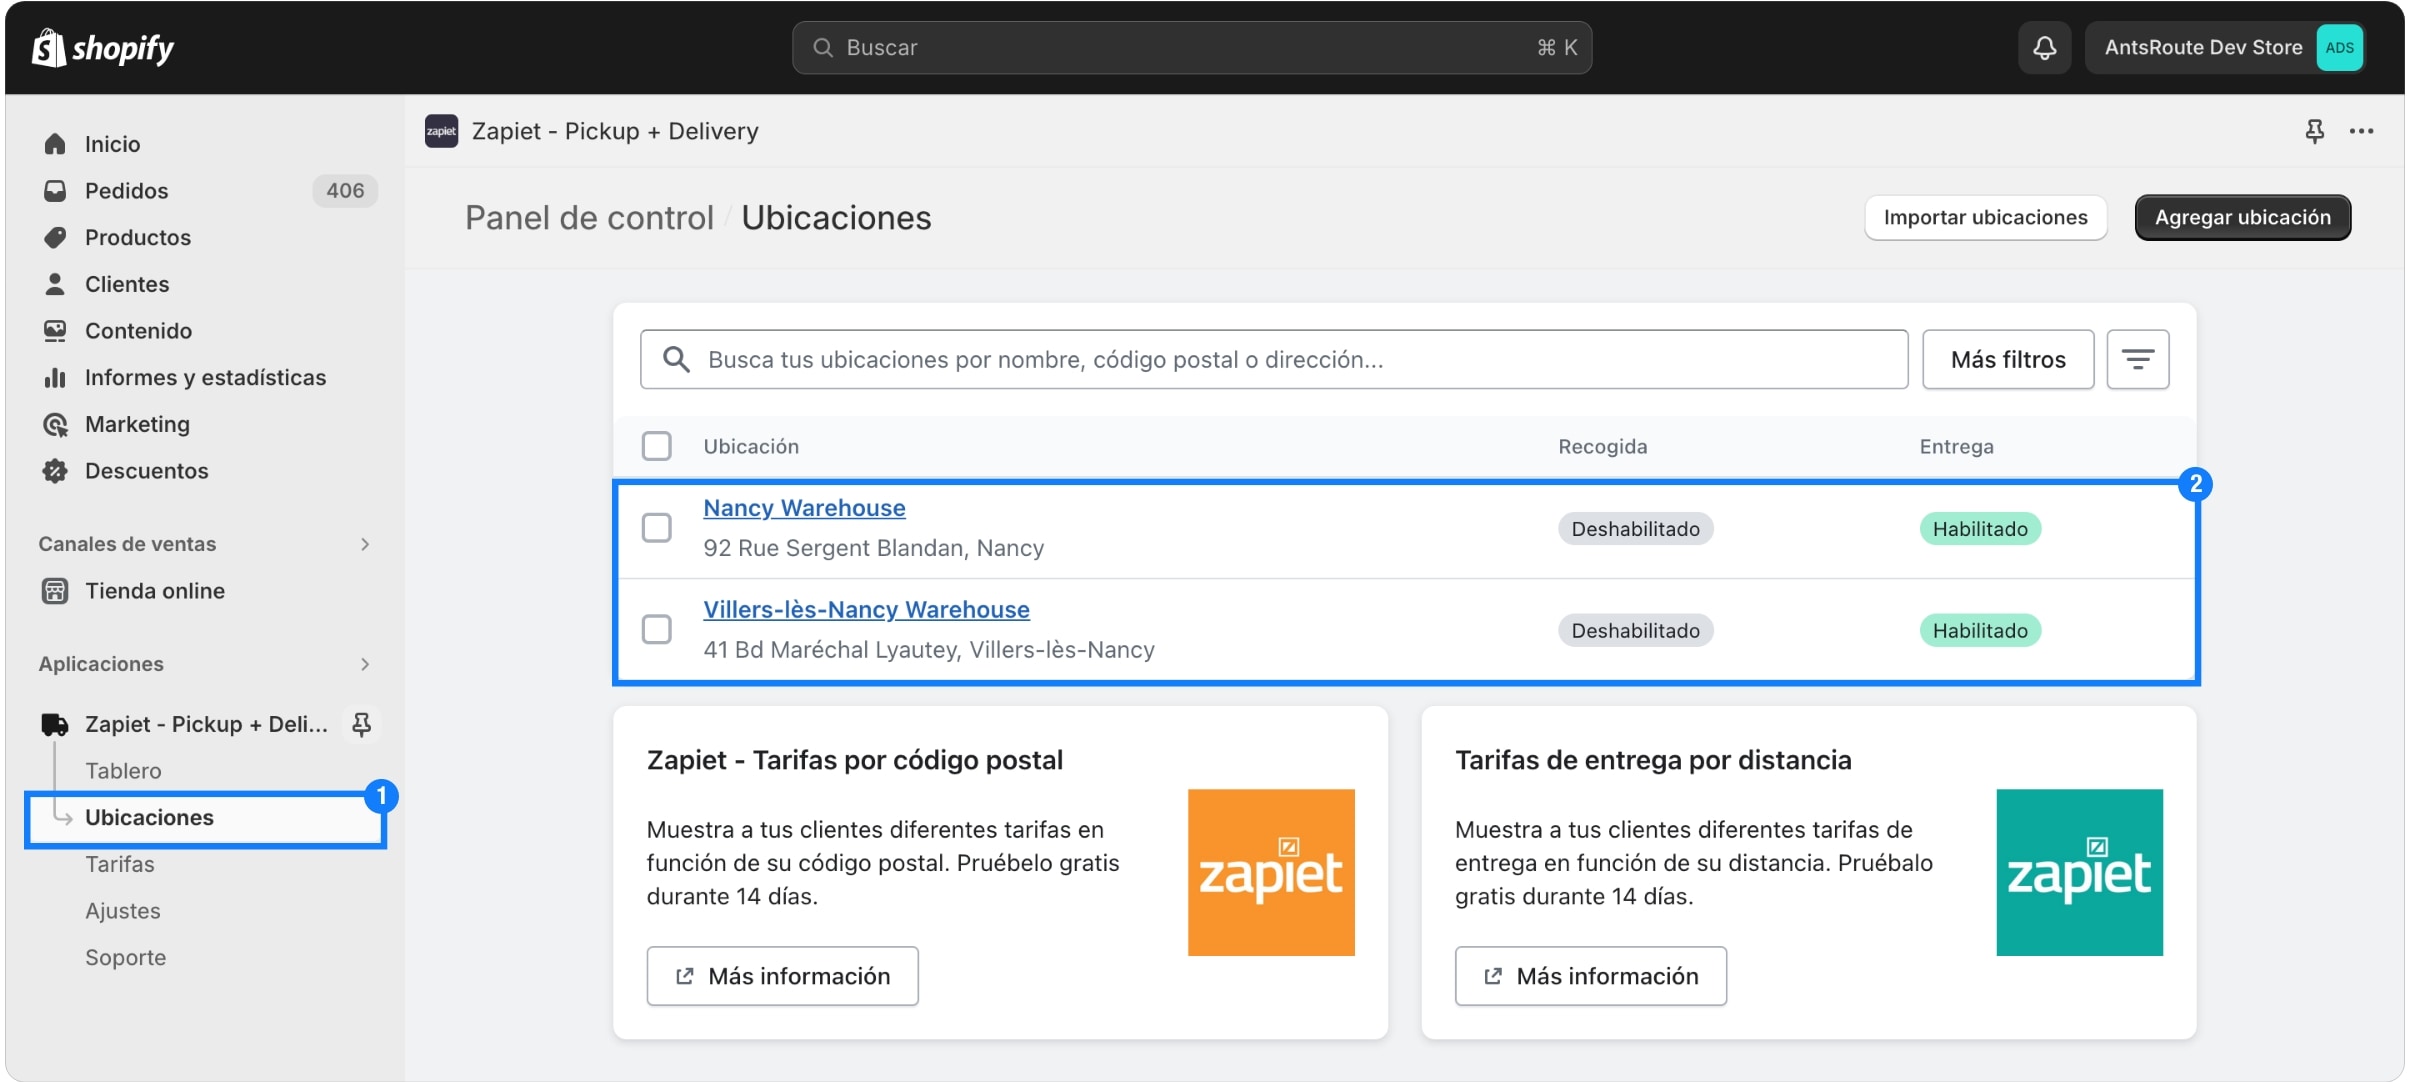
Task: Click Nancy Warehouse Habilitado delivery badge
Action: 1980,529
